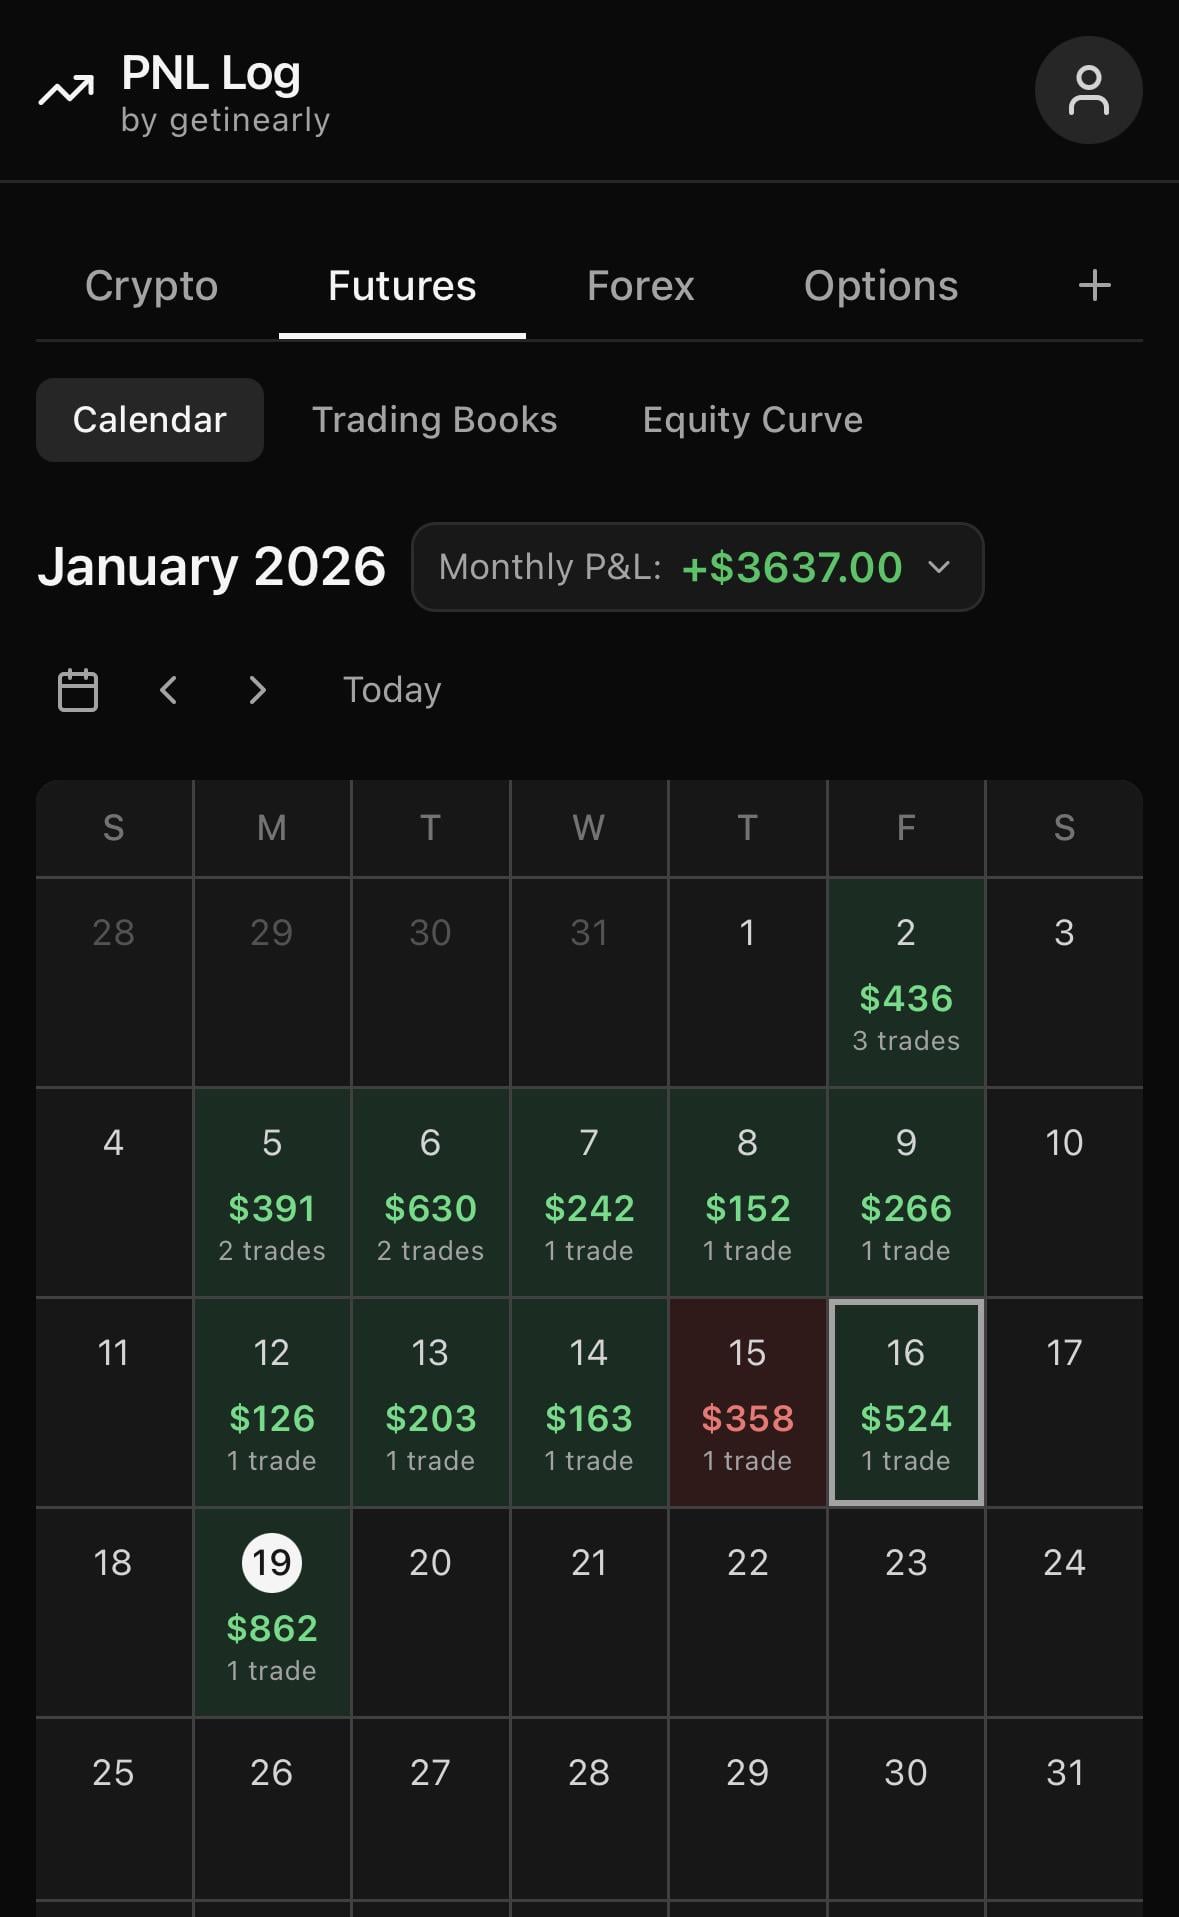Open January 15 losing day cell
Screen dimensions: 1179x1917
(x=747, y=1402)
